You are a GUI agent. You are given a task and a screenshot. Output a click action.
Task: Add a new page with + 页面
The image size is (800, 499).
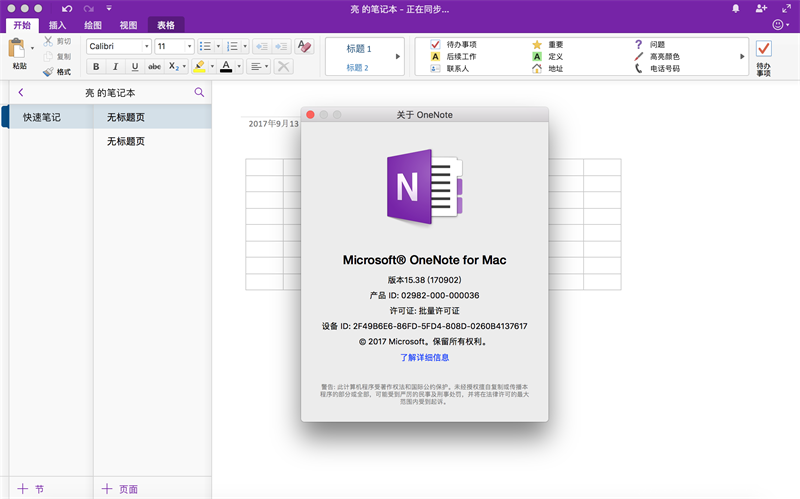point(119,489)
